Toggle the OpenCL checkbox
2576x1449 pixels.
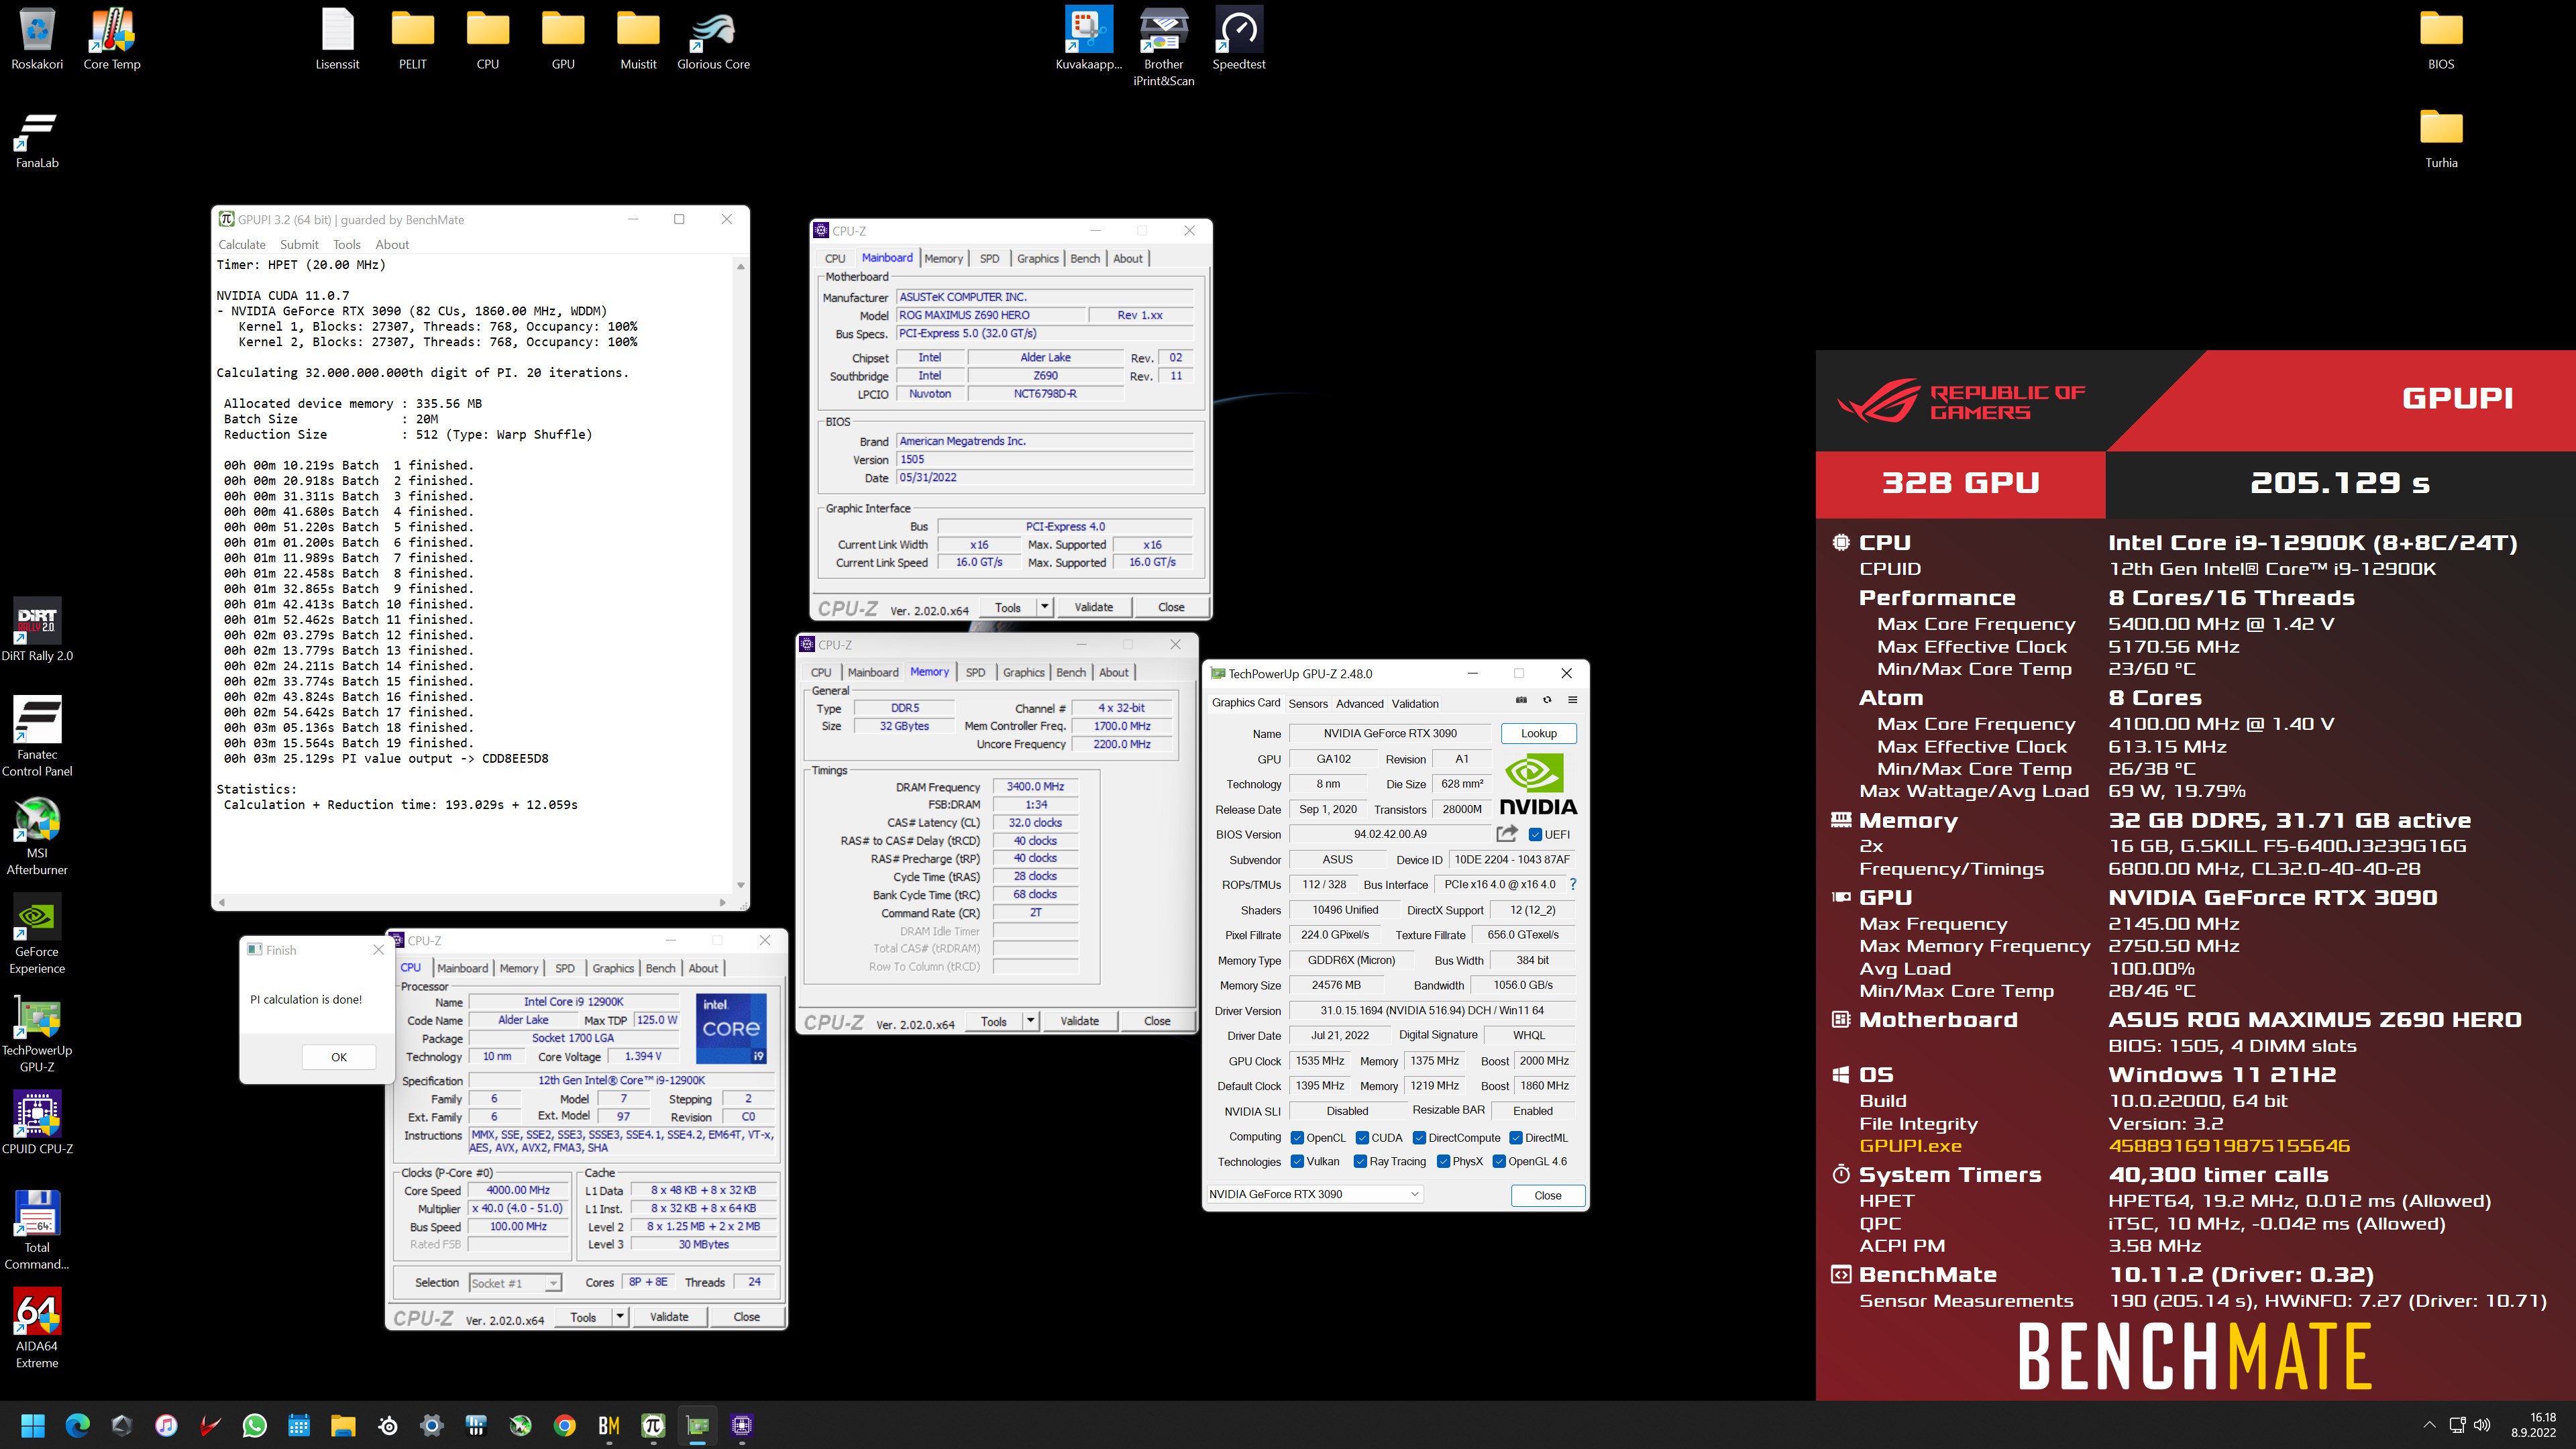pyautogui.click(x=1297, y=1137)
